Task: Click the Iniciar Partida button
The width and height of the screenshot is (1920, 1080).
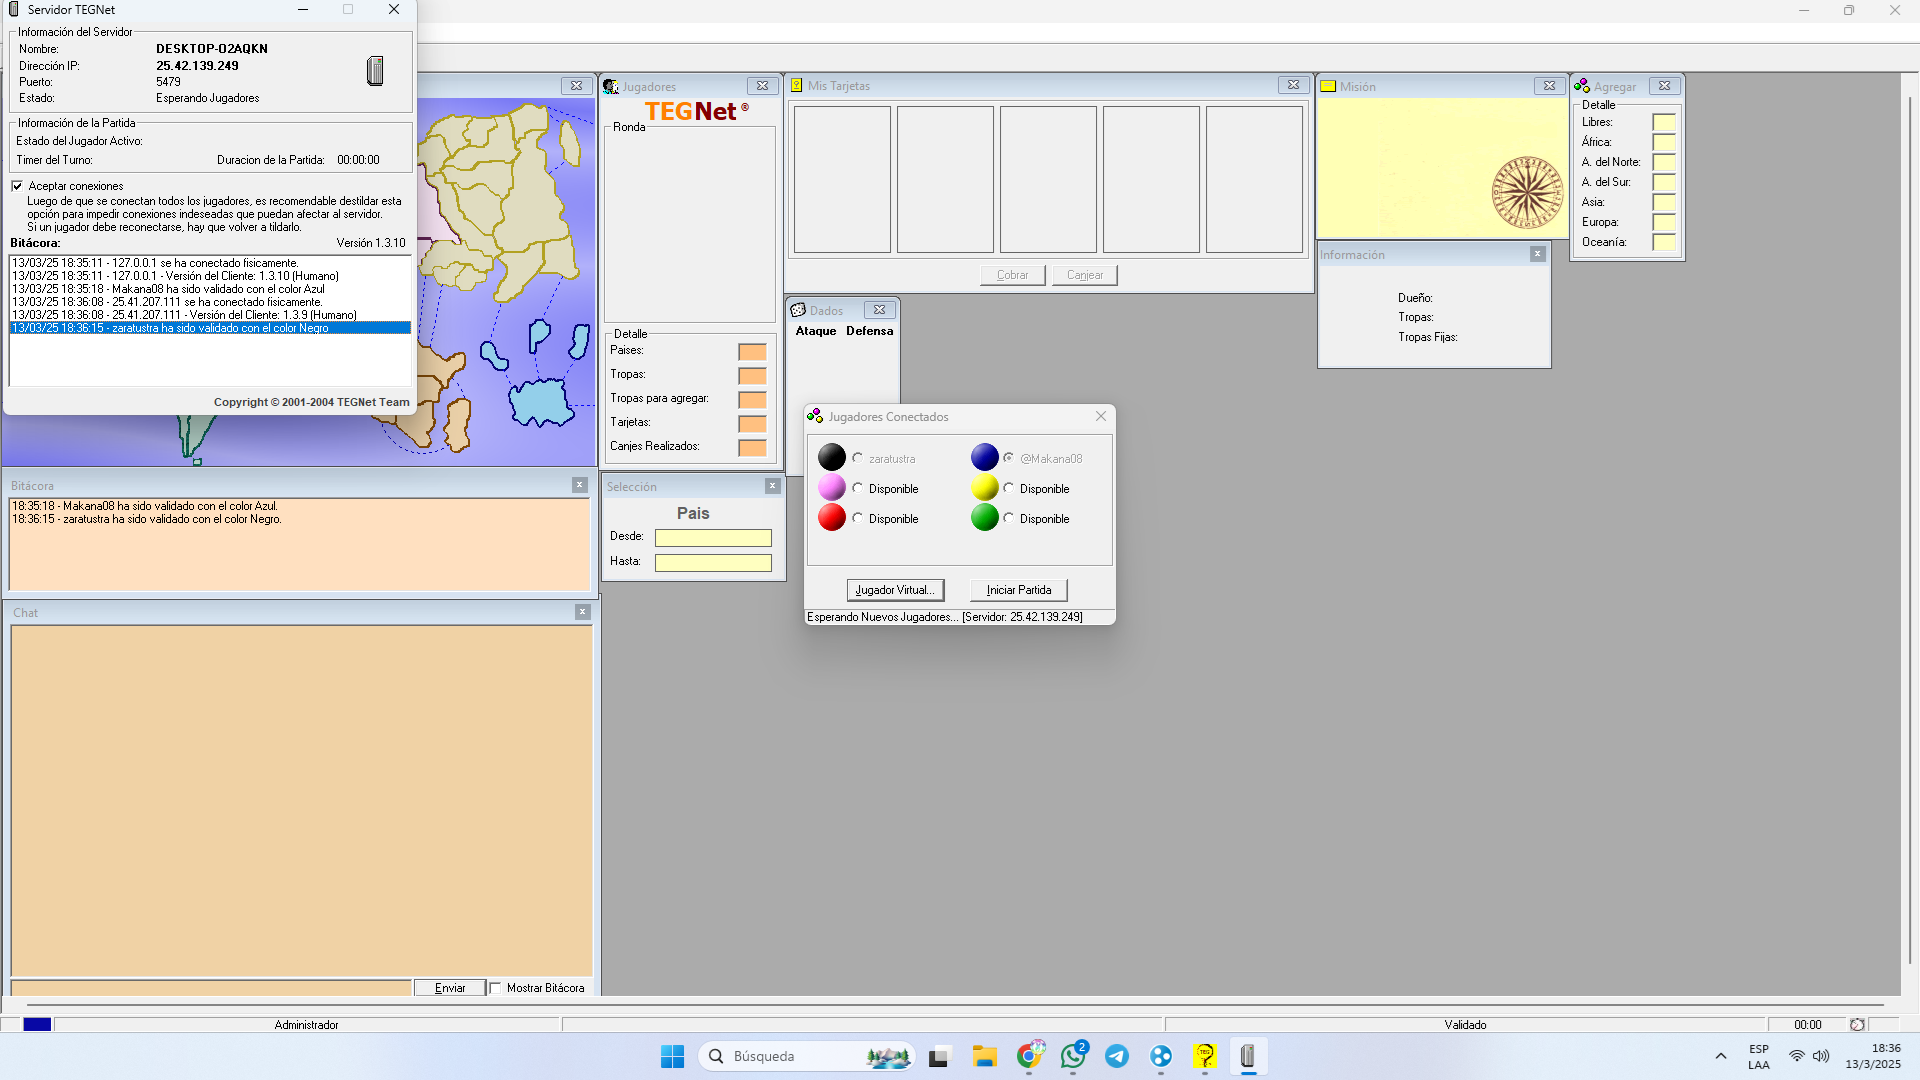Action: [x=1019, y=590]
